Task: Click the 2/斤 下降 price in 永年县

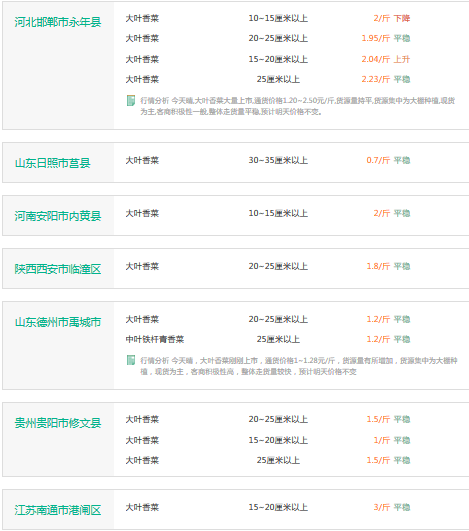Action: 392,18
